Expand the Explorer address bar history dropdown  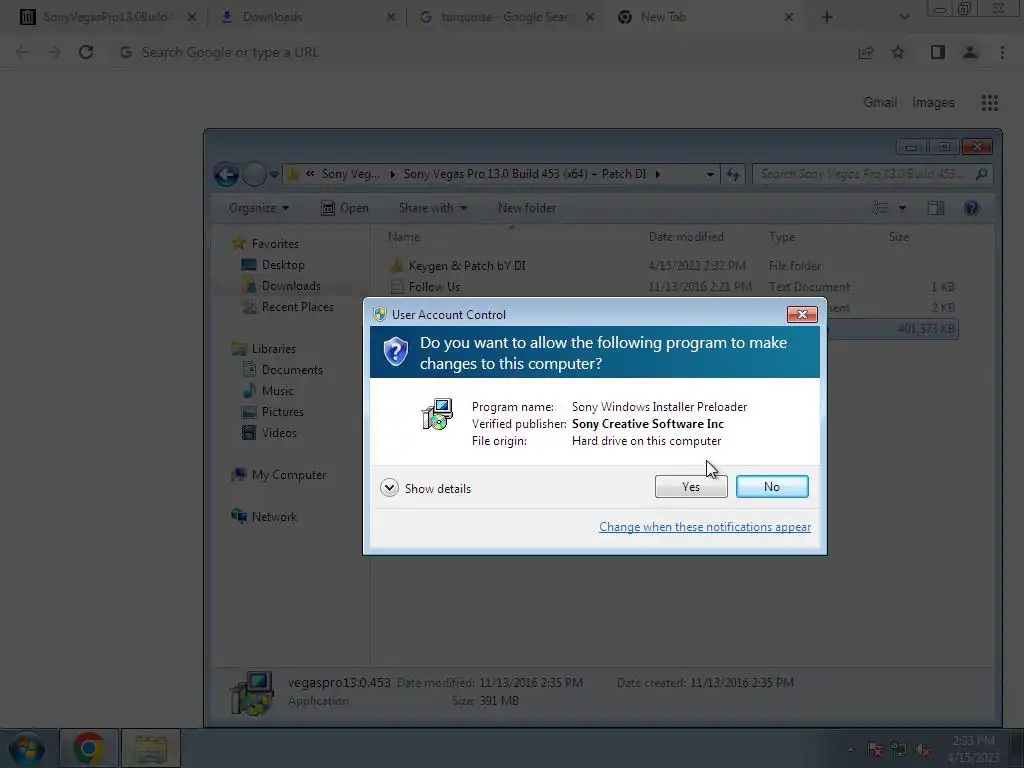710,174
